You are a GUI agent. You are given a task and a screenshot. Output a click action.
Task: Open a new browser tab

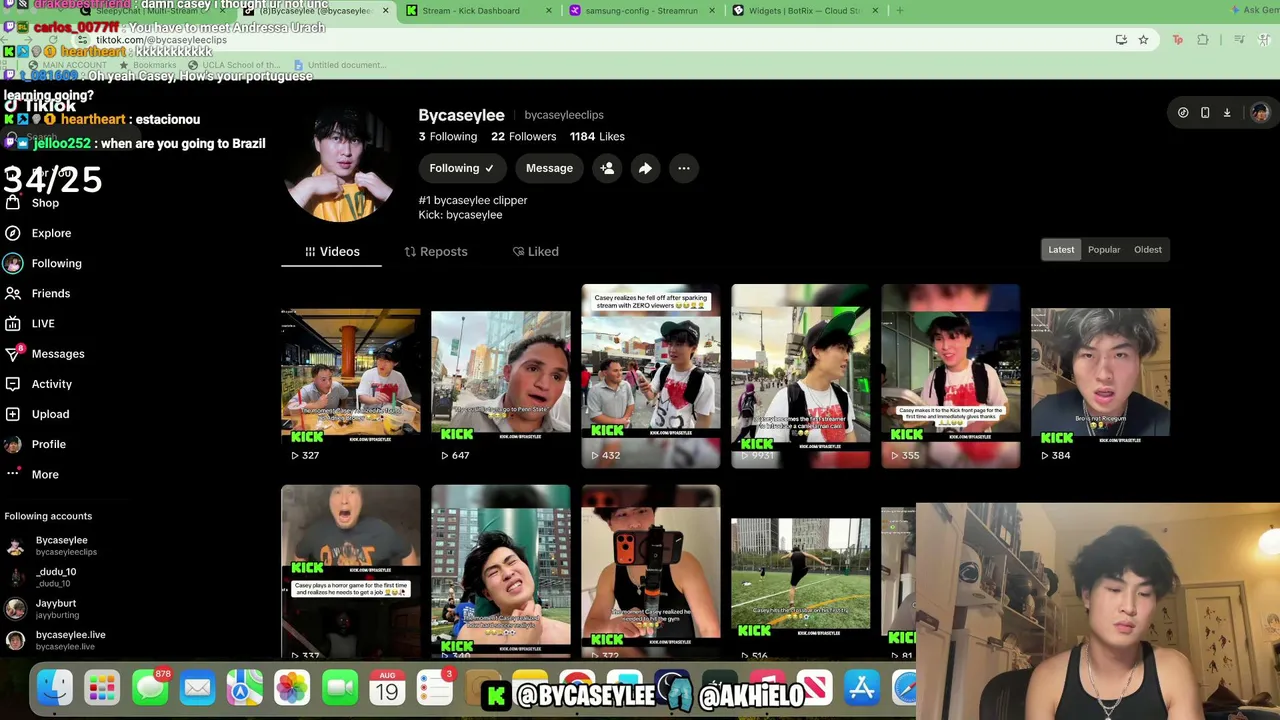point(900,11)
